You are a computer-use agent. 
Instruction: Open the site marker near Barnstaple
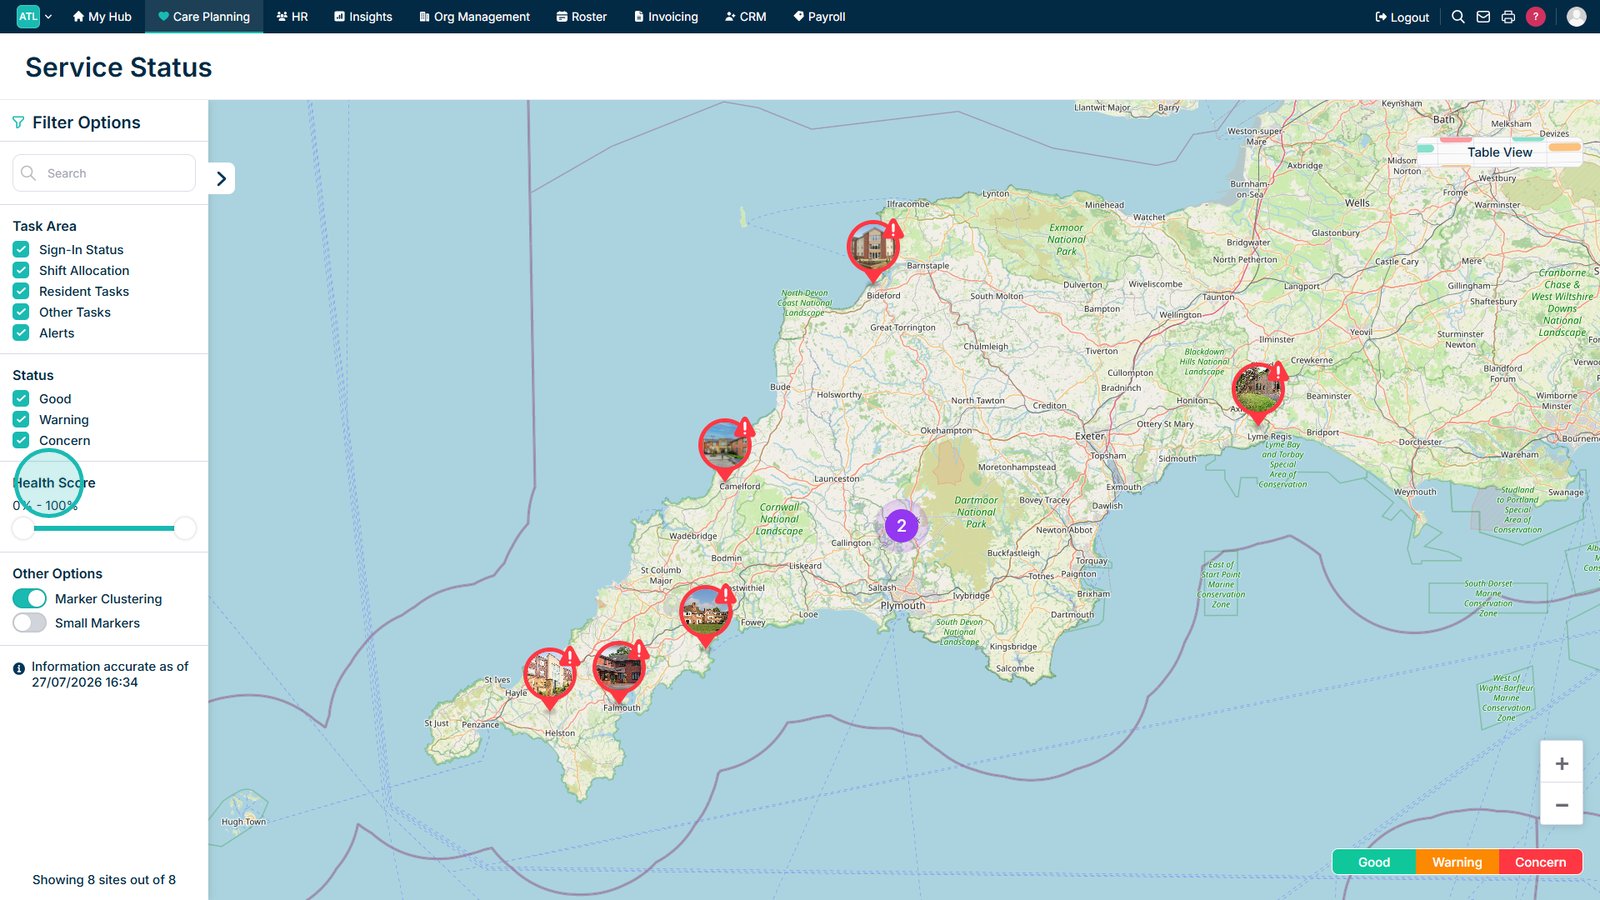tap(873, 248)
